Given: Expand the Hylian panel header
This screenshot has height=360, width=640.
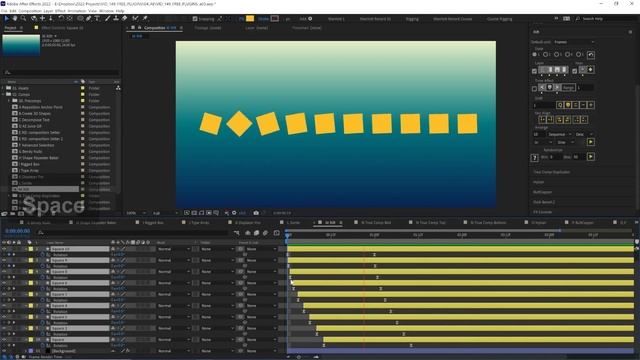Looking at the screenshot, I should point(538,182).
